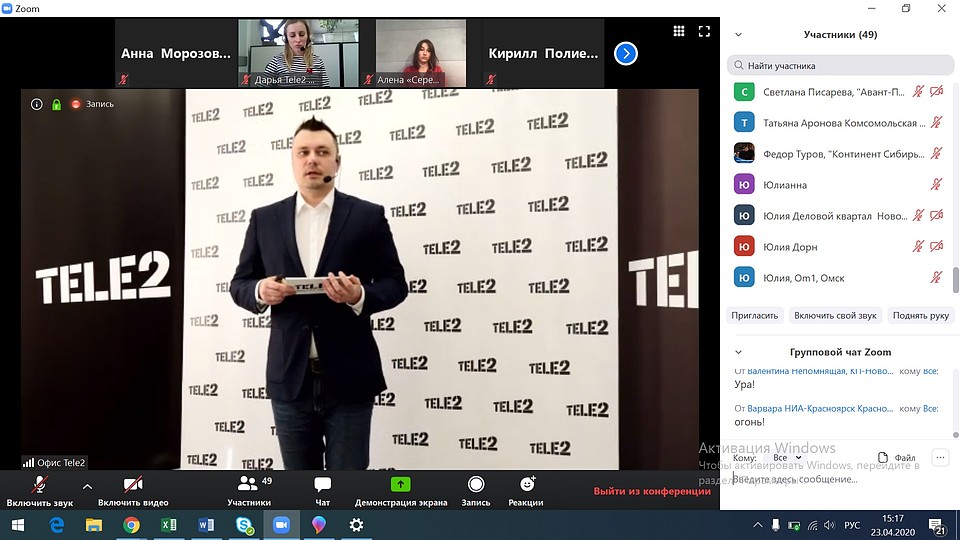Open Реакции smiley icon
This screenshot has width=960, height=540.
click(x=527, y=484)
